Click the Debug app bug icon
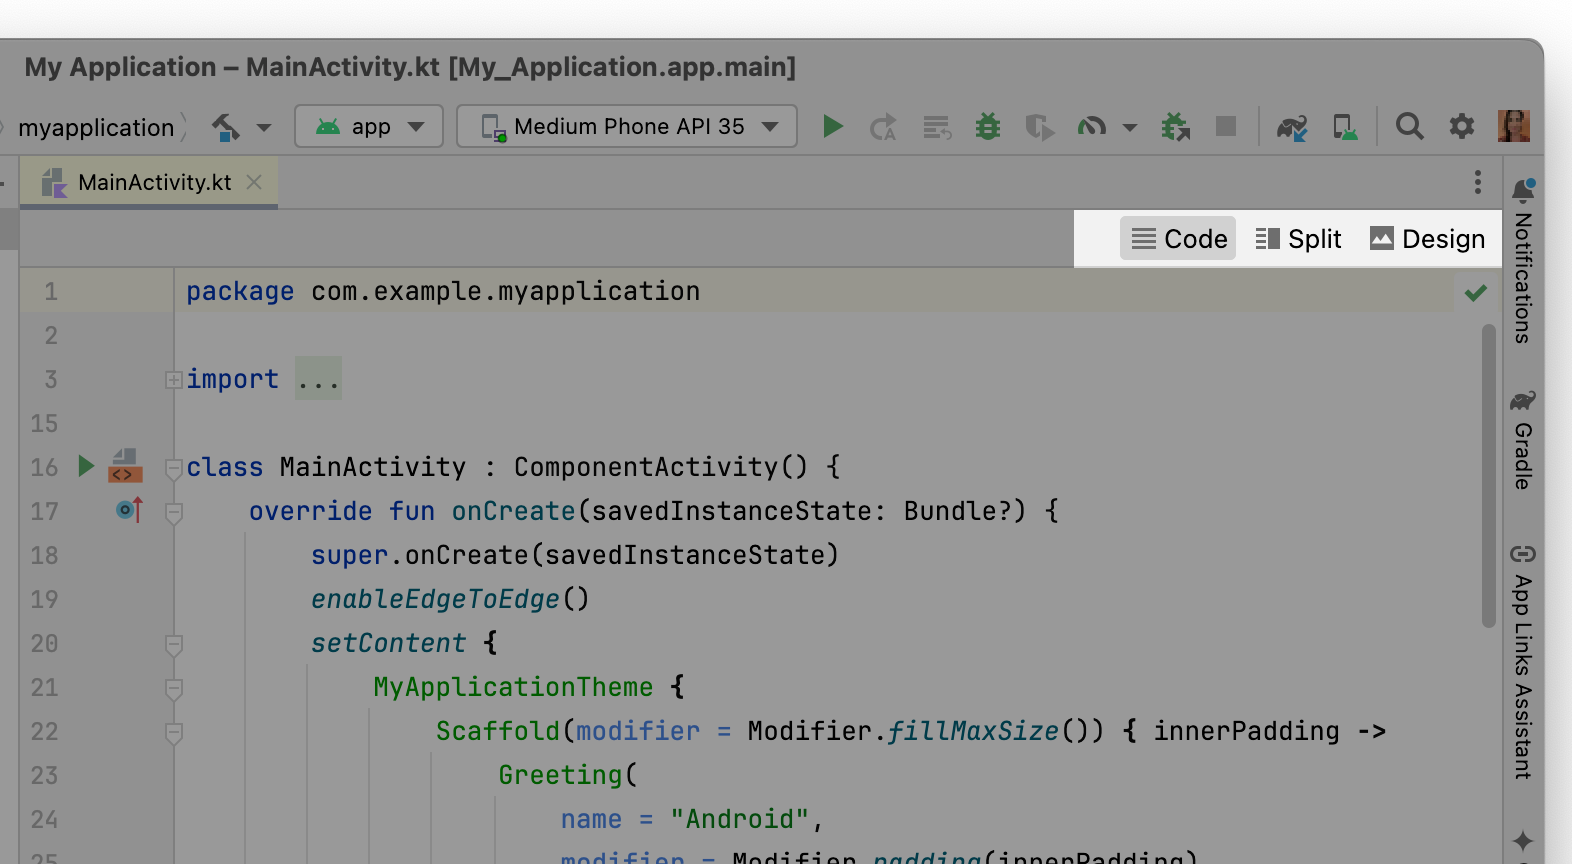 coord(988,127)
